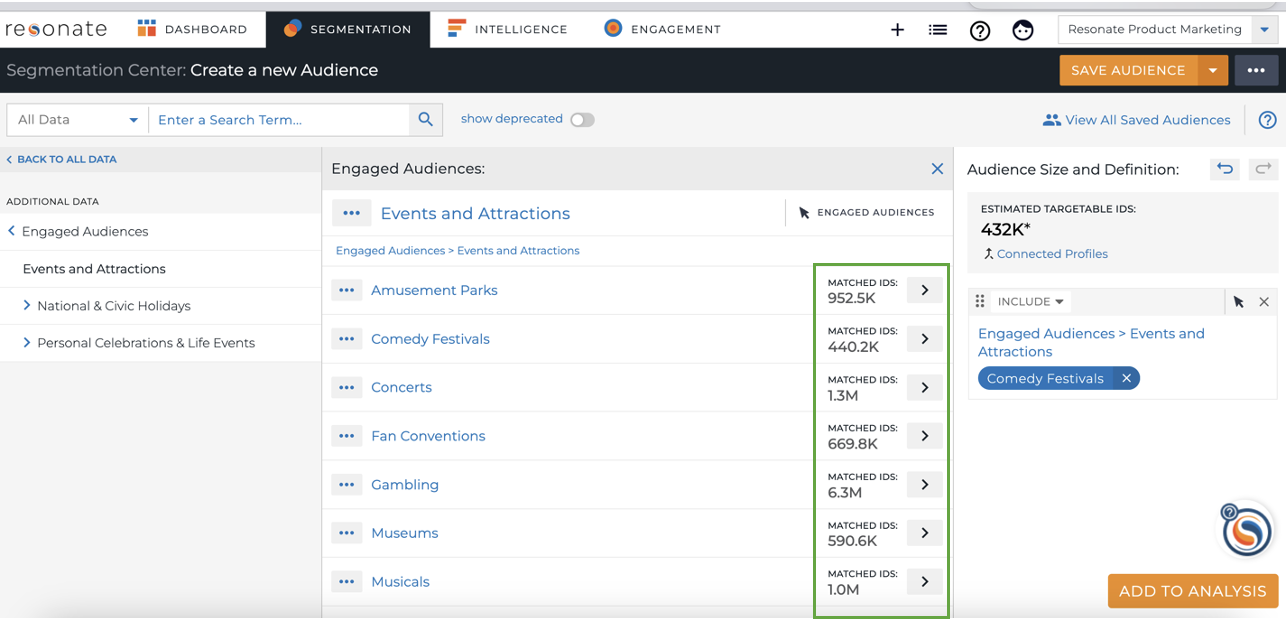Expand Museums arrow button
This screenshot has height=620, width=1286.
pos(925,533)
